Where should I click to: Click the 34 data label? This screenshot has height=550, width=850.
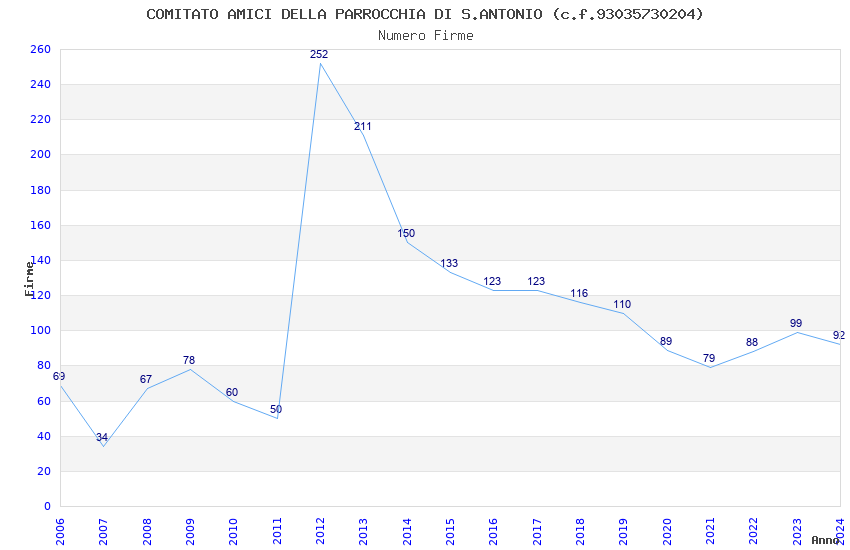tap(102, 437)
